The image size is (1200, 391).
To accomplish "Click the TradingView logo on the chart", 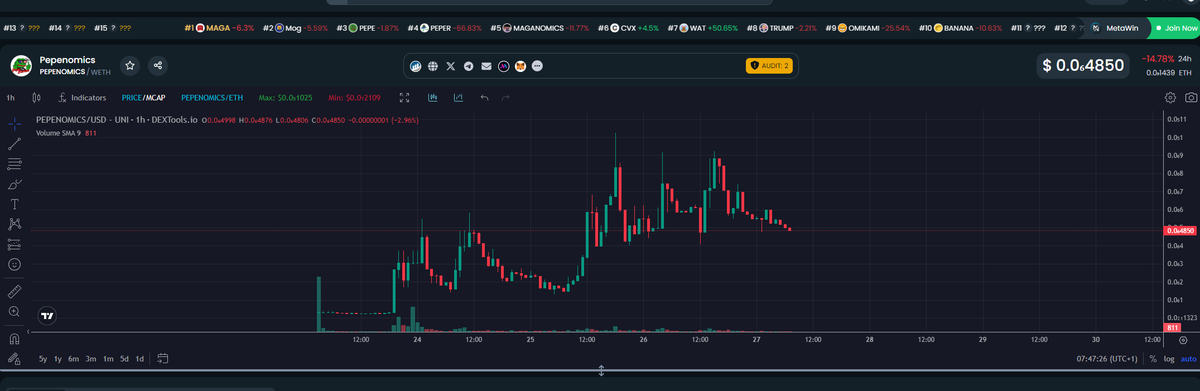I will [48, 315].
